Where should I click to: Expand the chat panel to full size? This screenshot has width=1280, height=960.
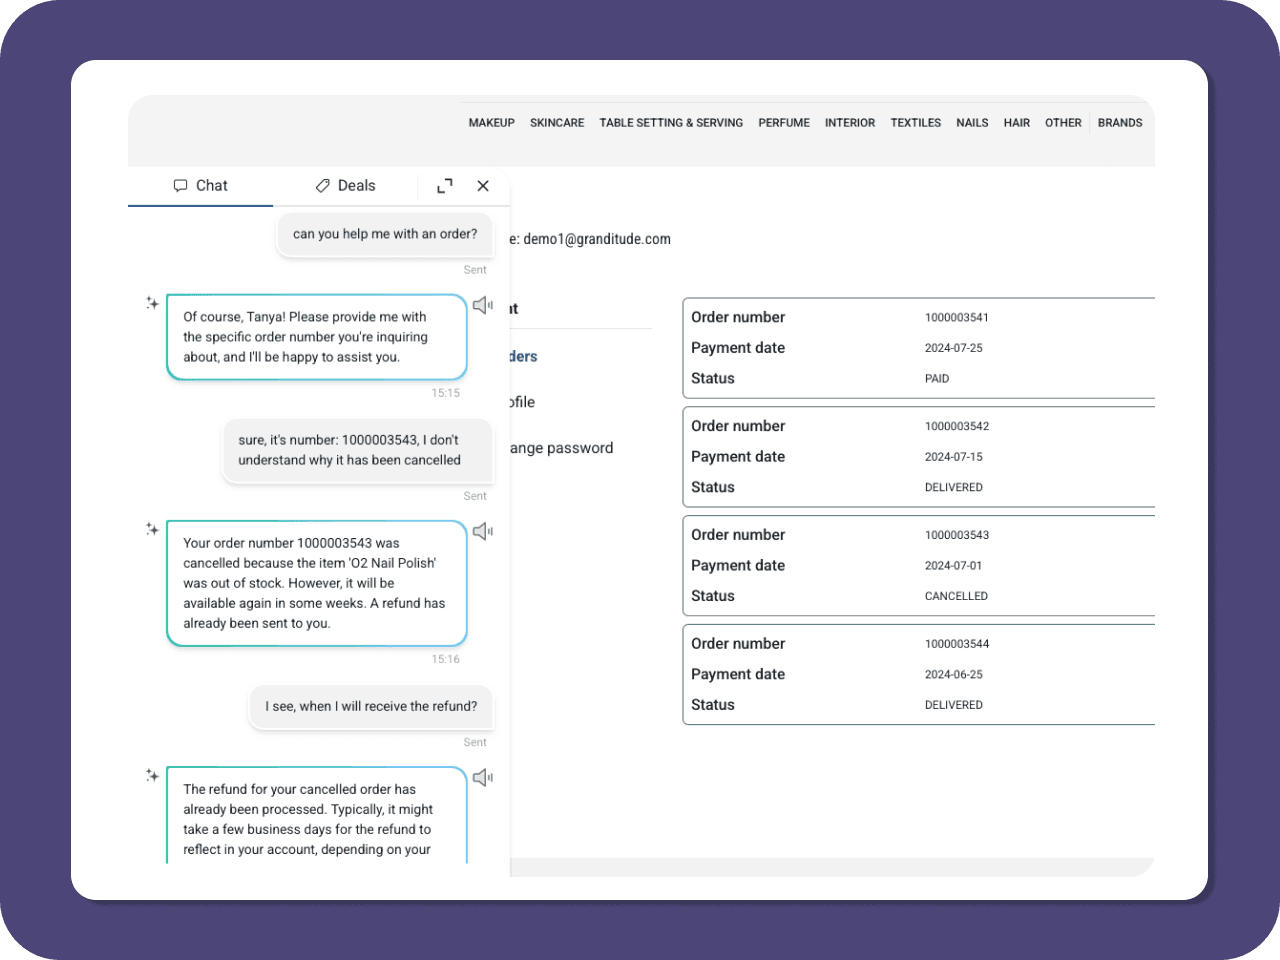[445, 186]
